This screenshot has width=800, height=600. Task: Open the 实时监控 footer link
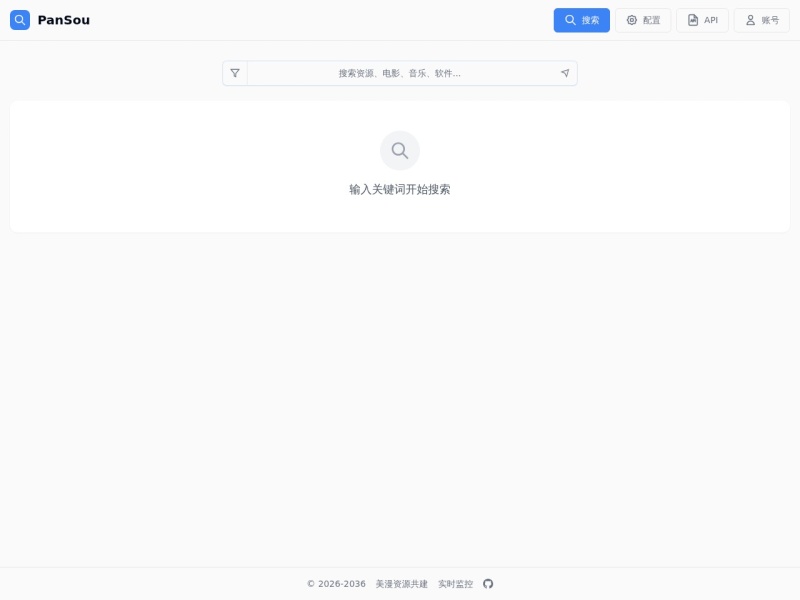tap(456, 584)
